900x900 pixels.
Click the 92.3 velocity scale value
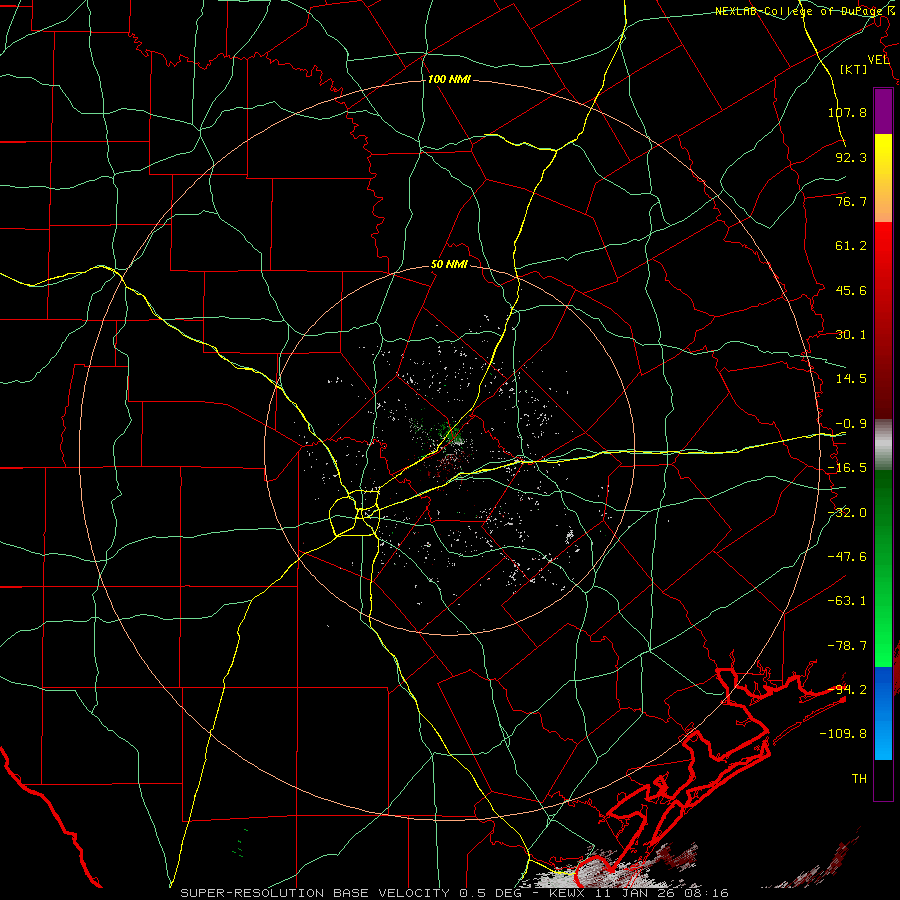click(851, 157)
